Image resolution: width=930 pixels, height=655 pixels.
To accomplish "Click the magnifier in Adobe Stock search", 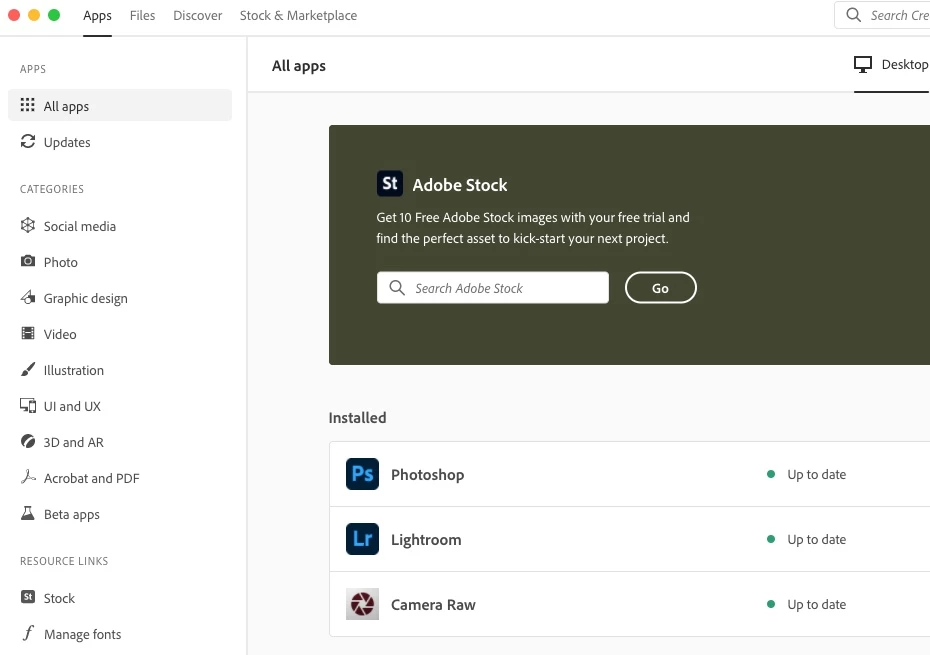I will coord(397,288).
